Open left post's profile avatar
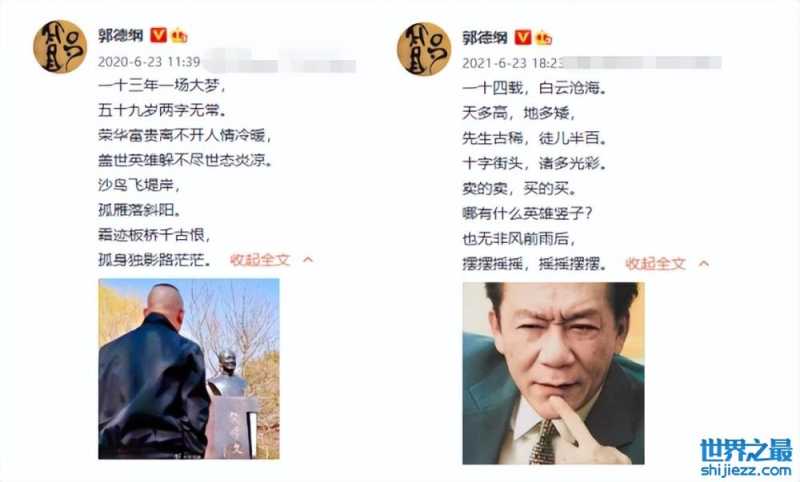 pos(60,46)
